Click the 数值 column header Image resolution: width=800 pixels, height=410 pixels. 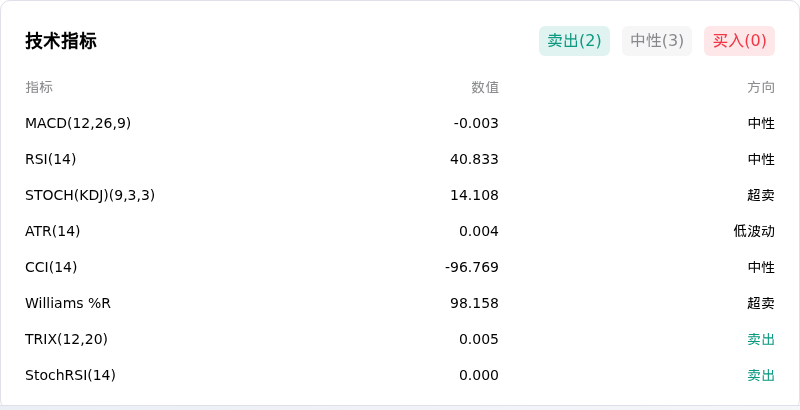point(485,87)
